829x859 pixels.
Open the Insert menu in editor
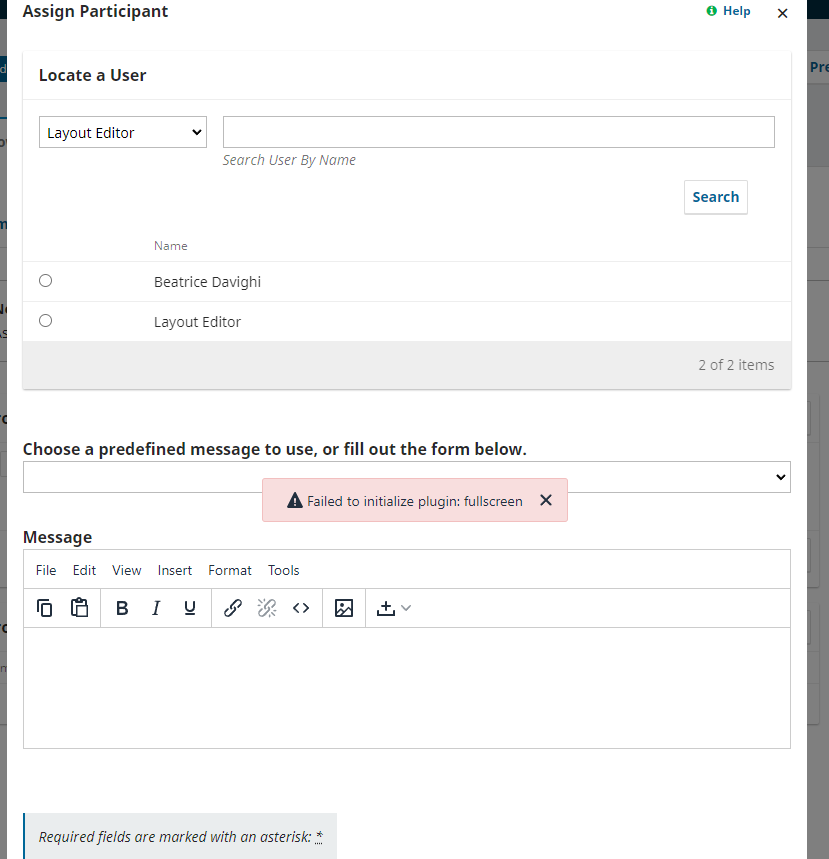click(175, 570)
